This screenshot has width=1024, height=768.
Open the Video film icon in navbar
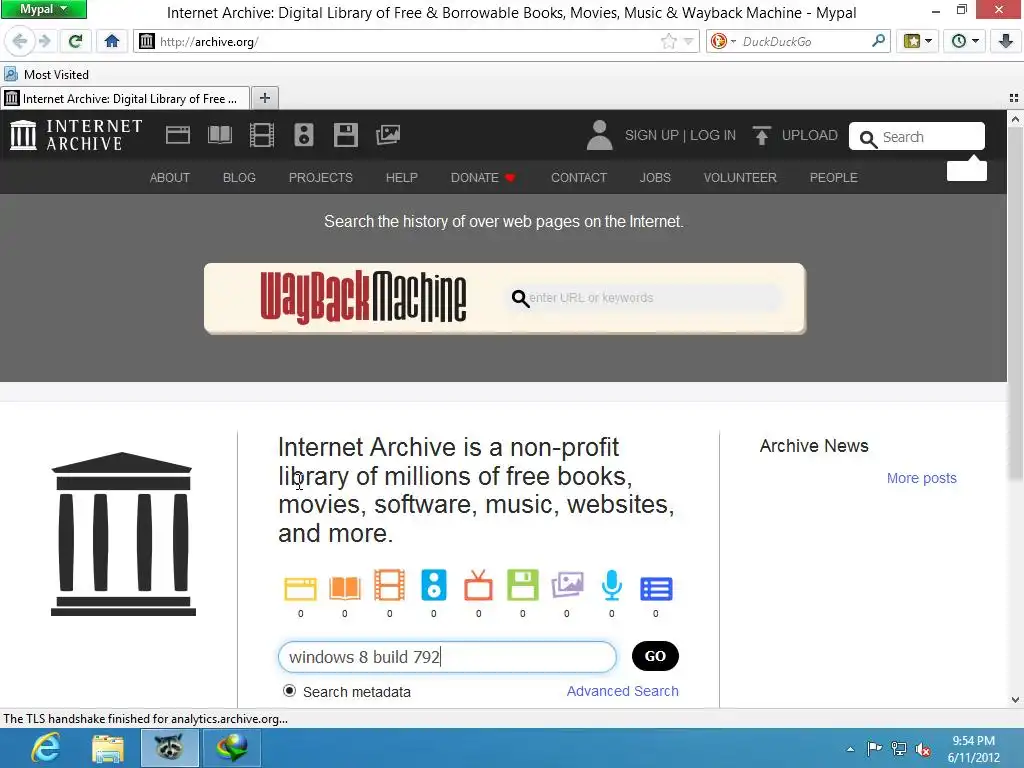(262, 135)
